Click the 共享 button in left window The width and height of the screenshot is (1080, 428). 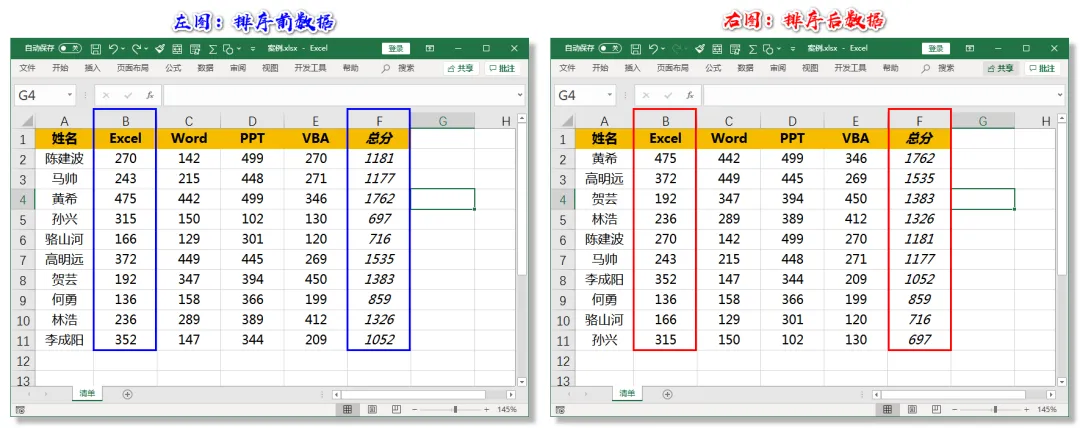(x=461, y=68)
